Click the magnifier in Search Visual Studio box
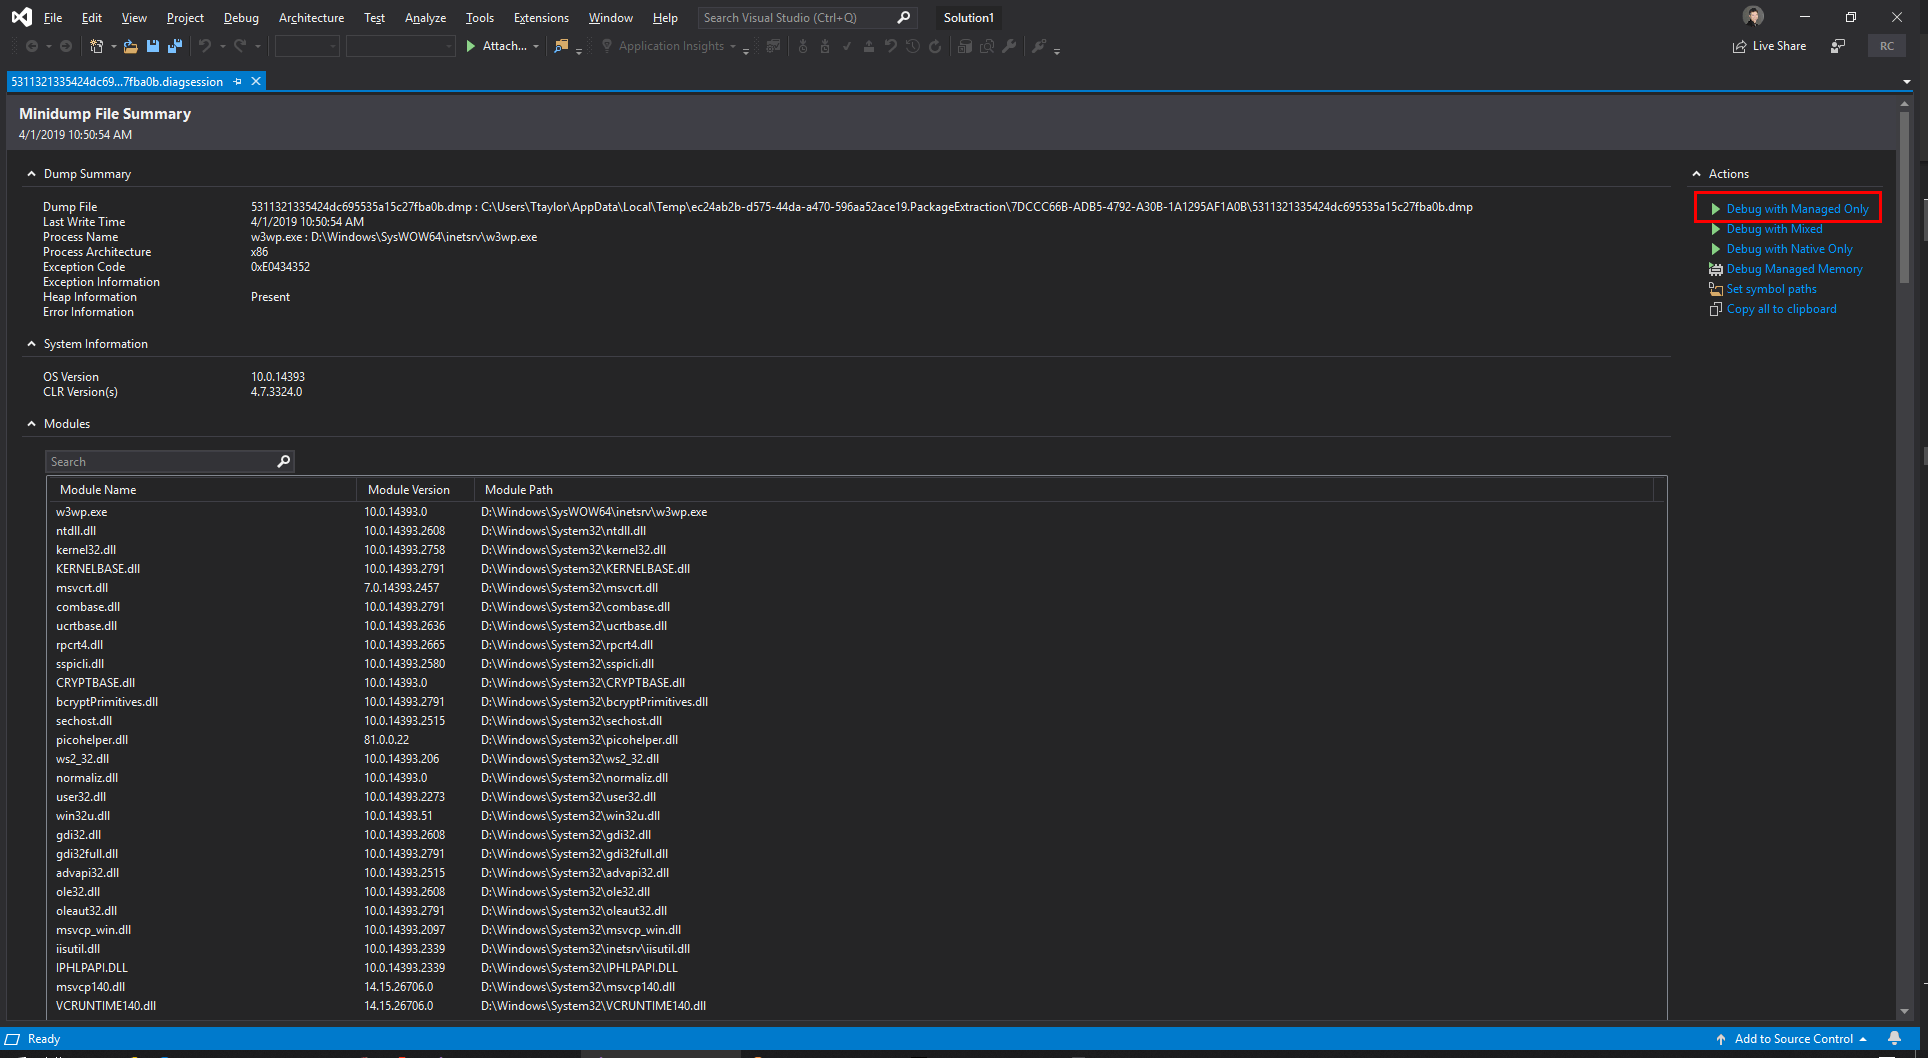Viewport: 1928px width, 1058px height. click(904, 18)
